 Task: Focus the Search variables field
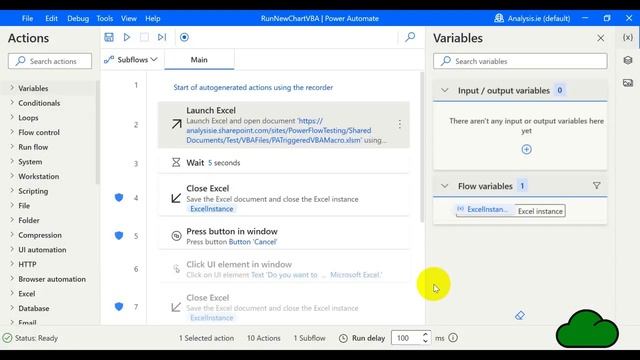point(520,61)
